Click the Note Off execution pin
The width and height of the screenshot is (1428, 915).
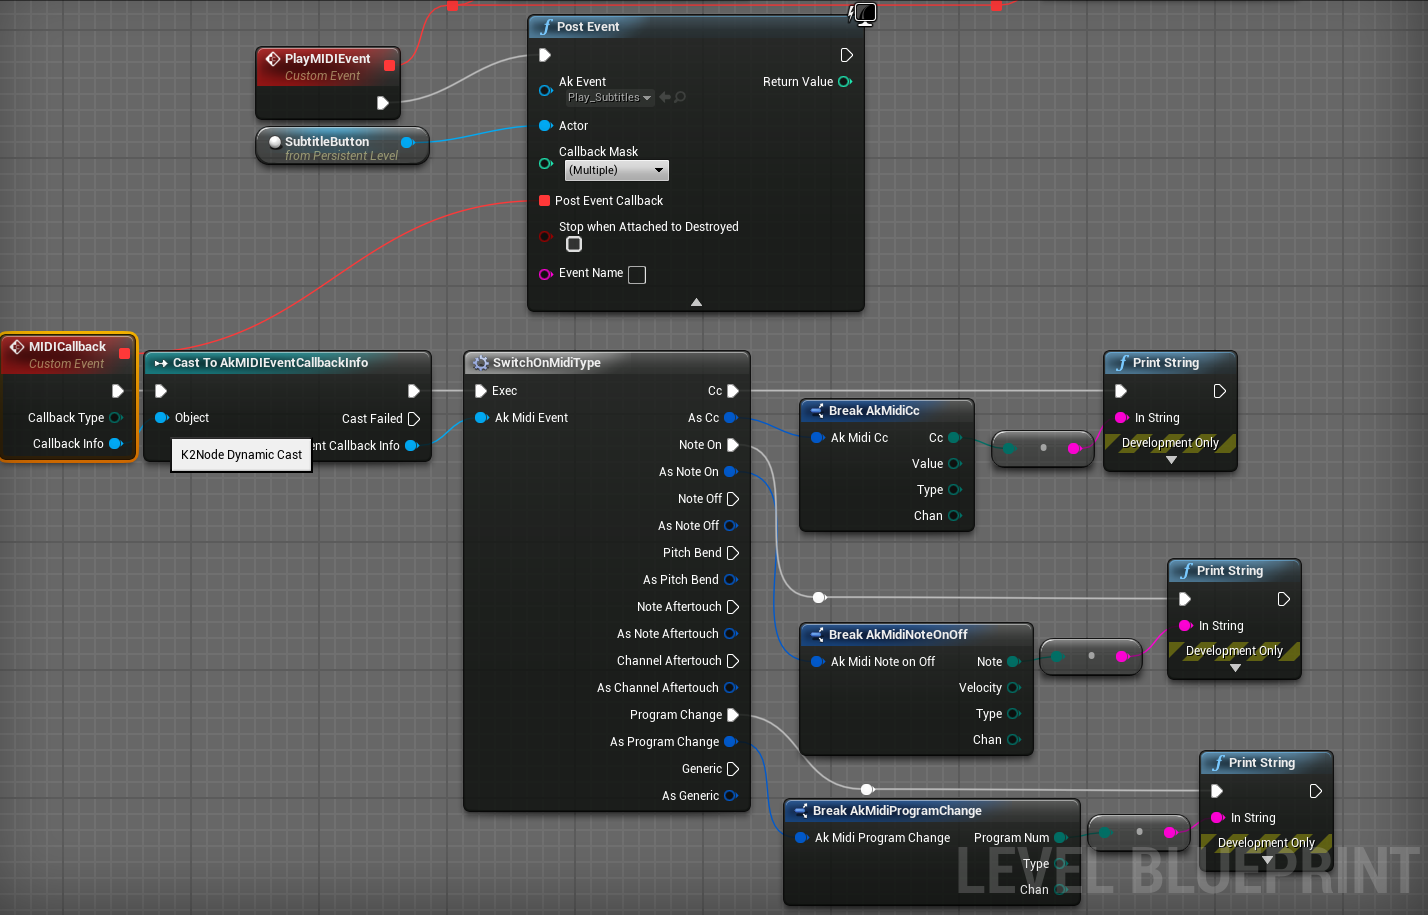click(x=732, y=499)
